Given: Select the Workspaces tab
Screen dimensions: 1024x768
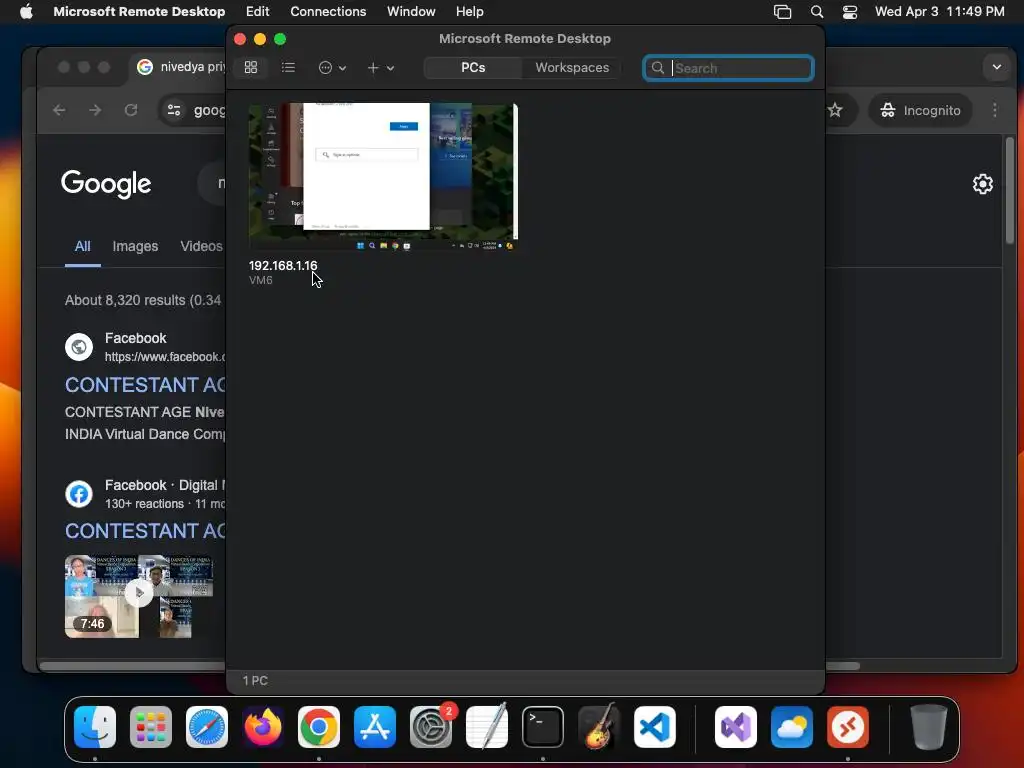Looking at the screenshot, I should pyautogui.click(x=572, y=67).
